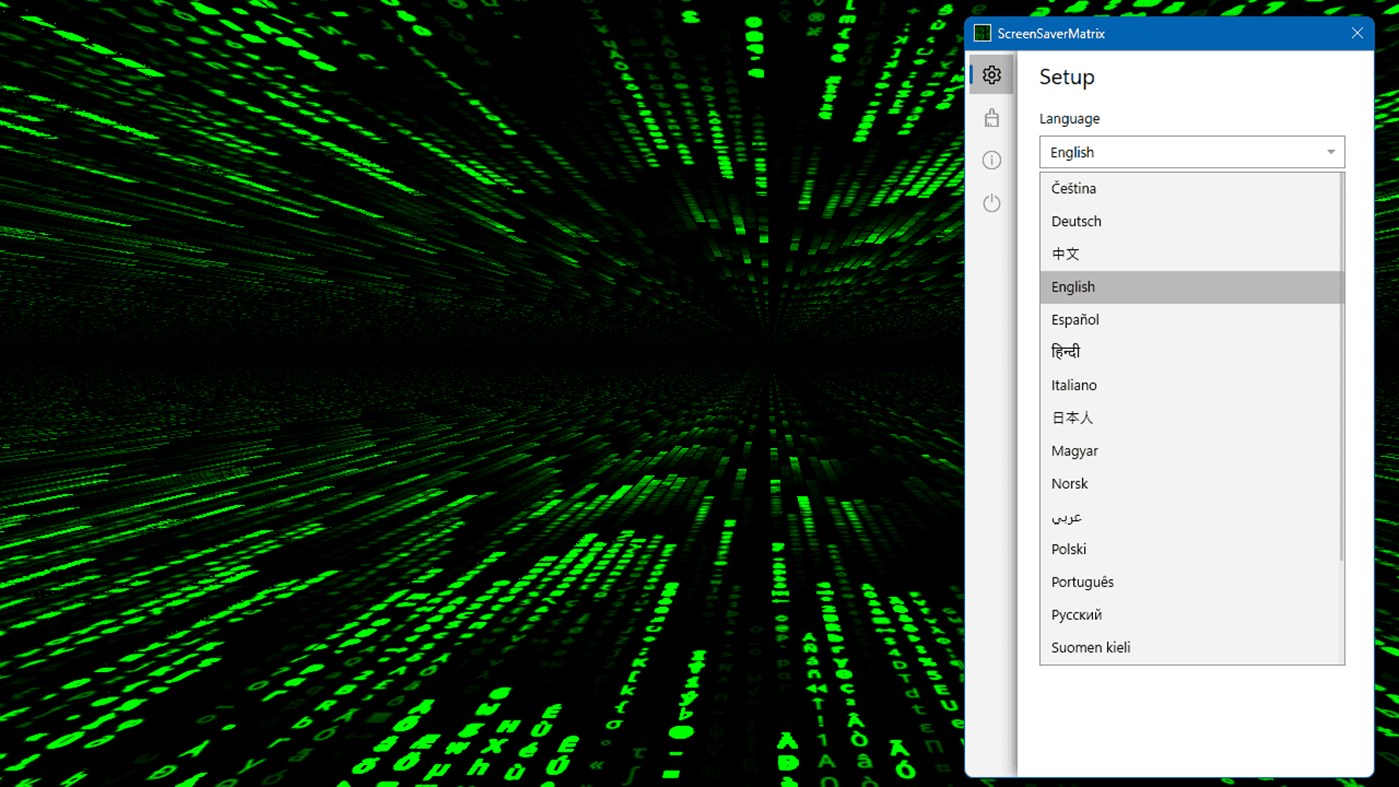This screenshot has width=1399, height=787.
Task: Select the brush theme icon in sidebar
Action: point(991,117)
